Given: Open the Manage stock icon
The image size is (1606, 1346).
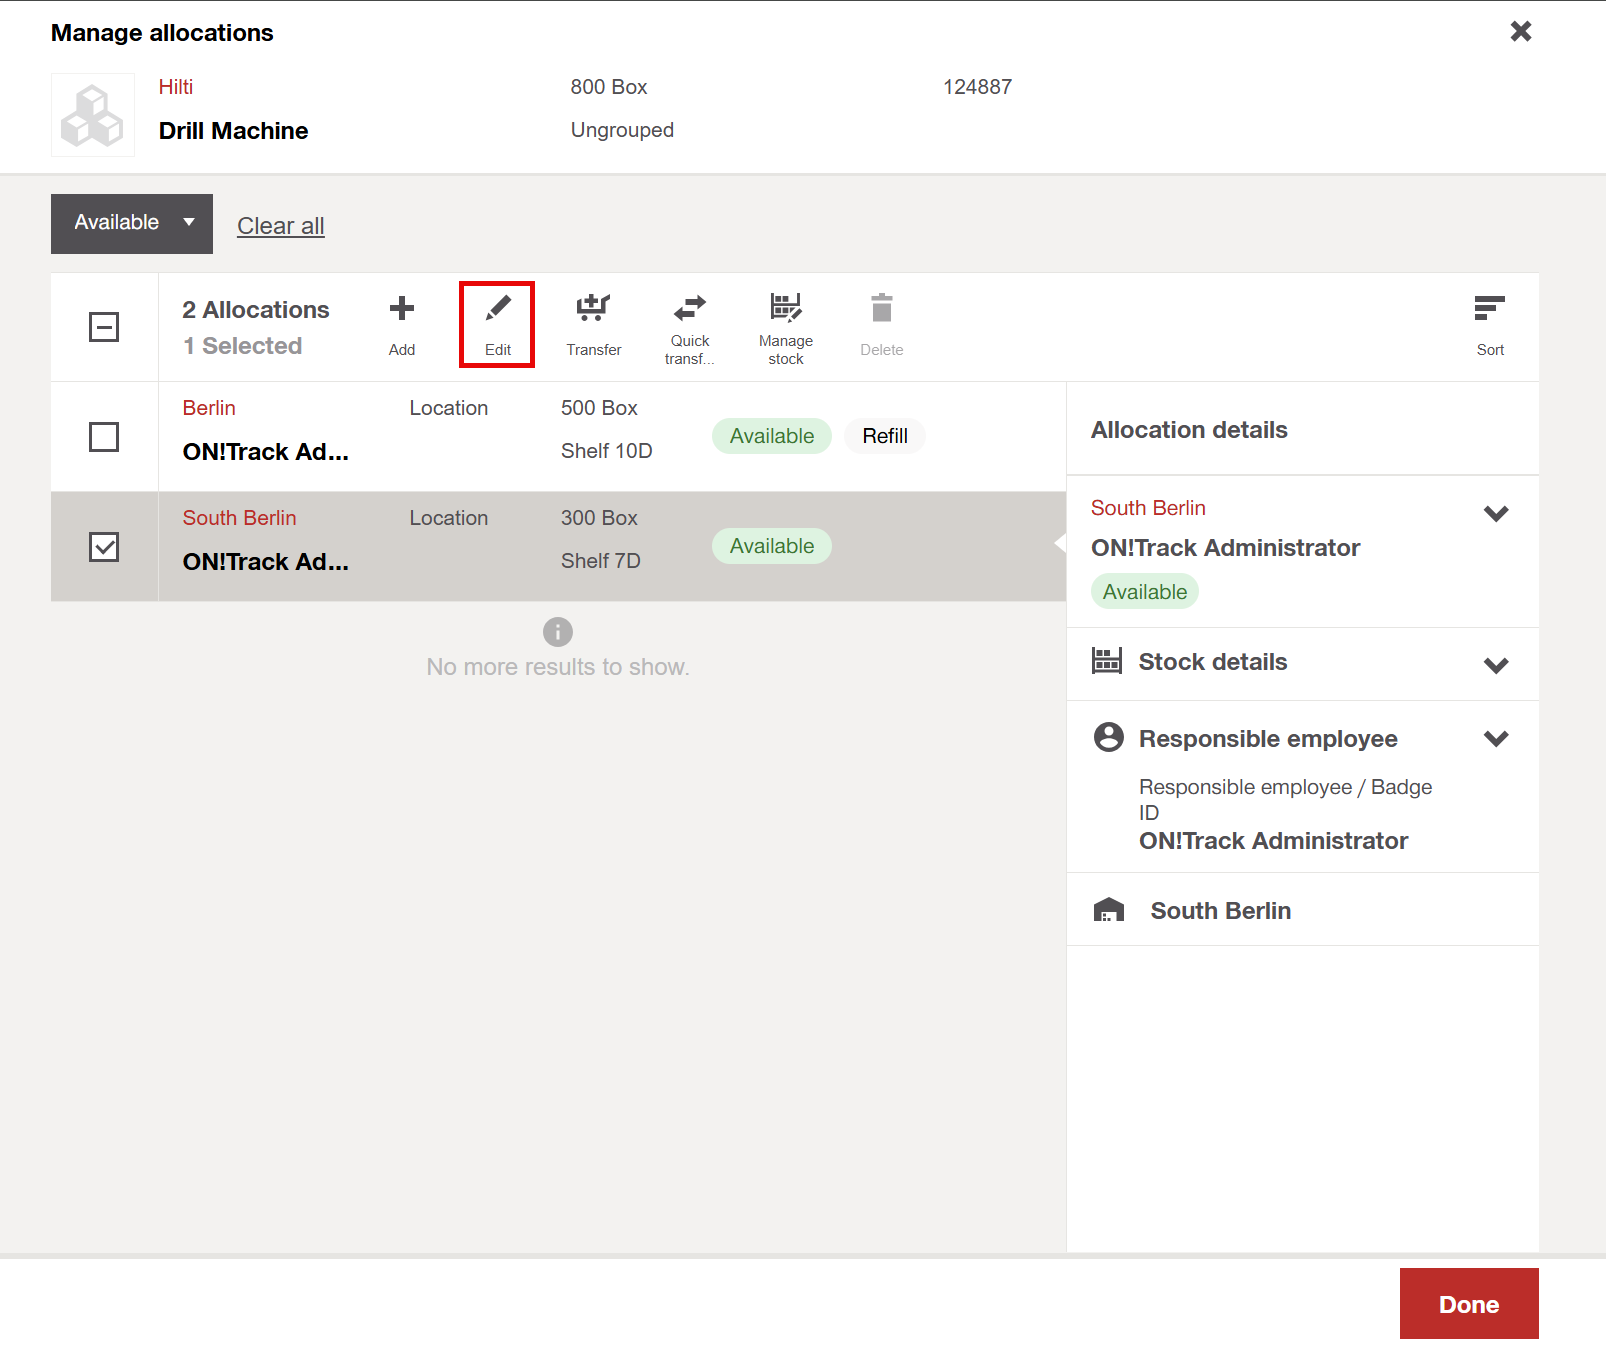Looking at the screenshot, I should [x=785, y=306].
